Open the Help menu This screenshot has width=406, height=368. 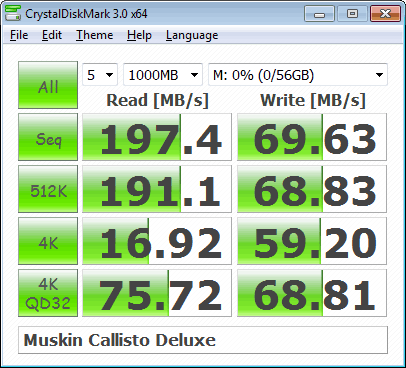tap(139, 35)
